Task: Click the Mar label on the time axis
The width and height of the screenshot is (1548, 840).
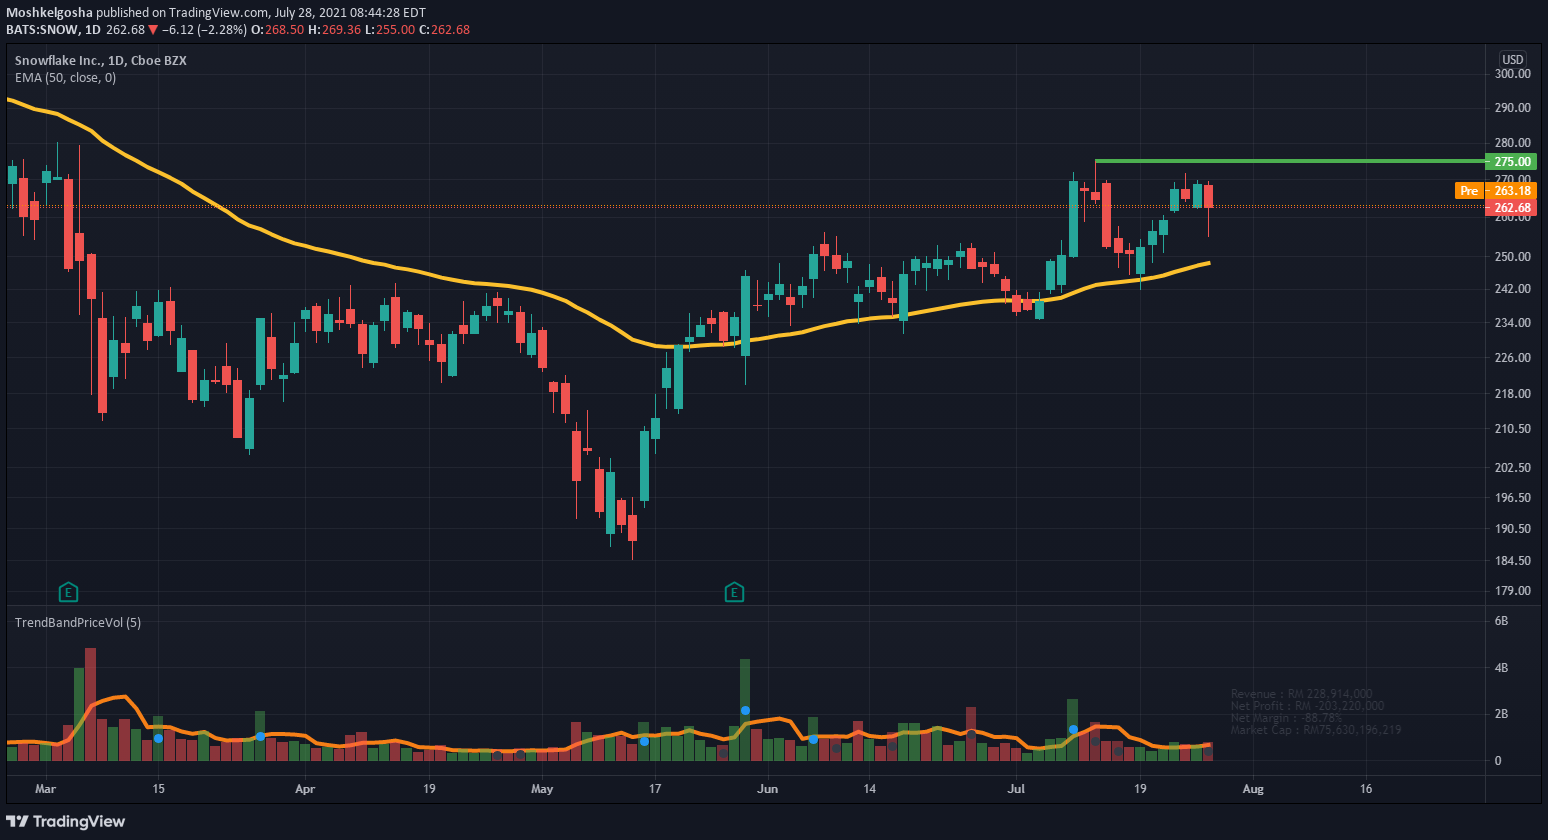Action: (45, 789)
